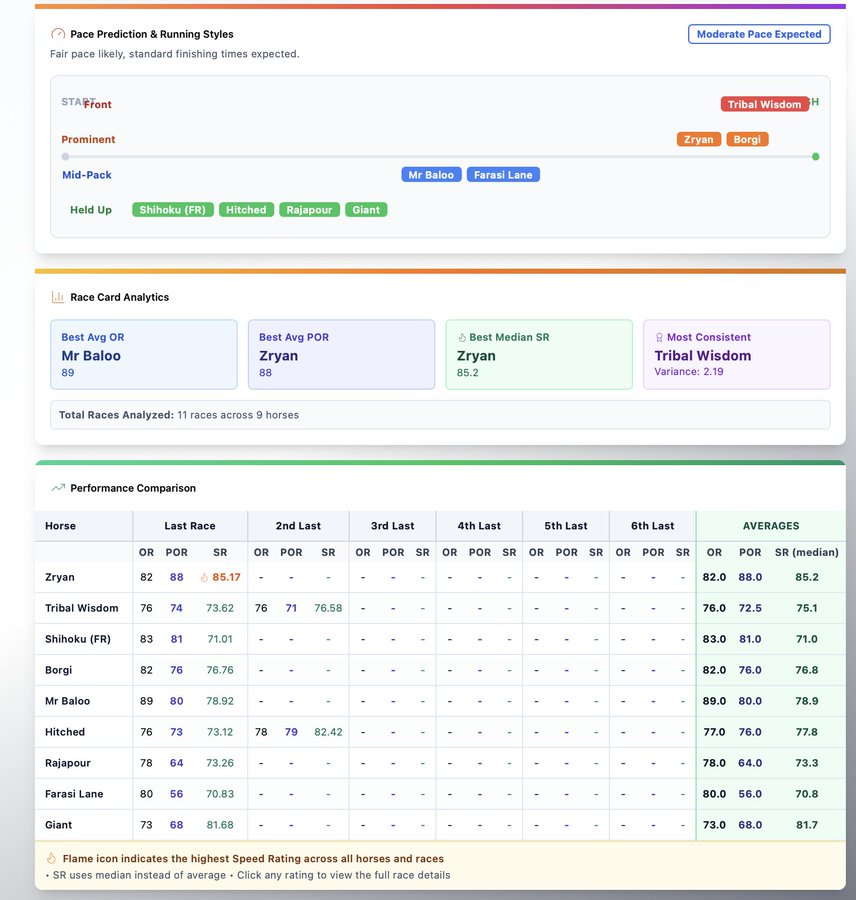Click the 6th Last column header
The image size is (856, 900).
coord(652,526)
